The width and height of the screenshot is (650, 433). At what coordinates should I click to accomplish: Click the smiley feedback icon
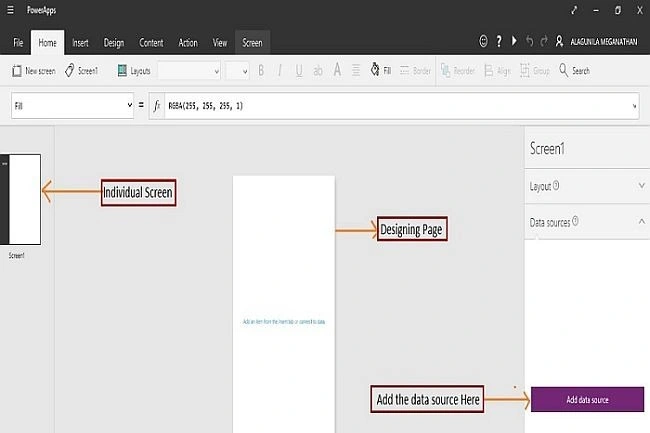[483, 41]
